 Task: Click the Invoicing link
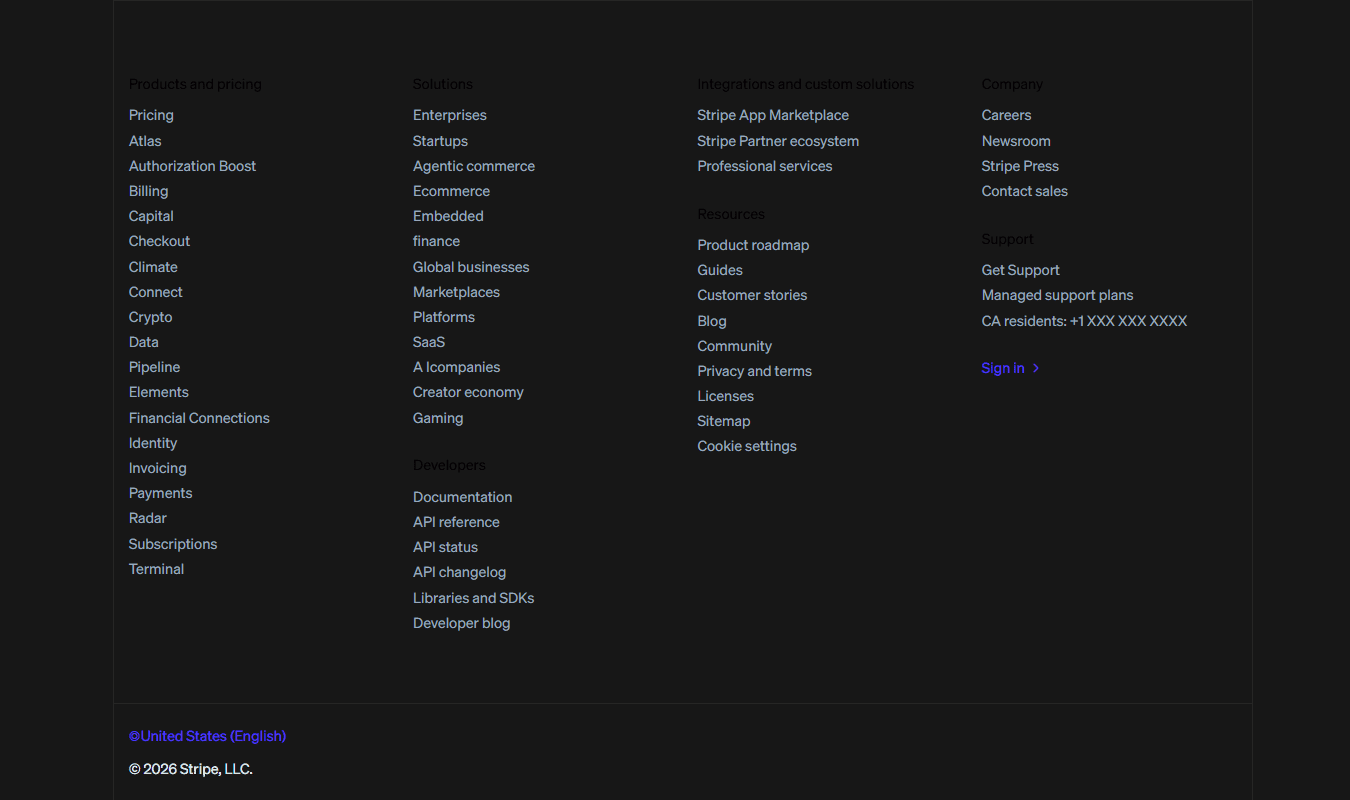click(157, 468)
